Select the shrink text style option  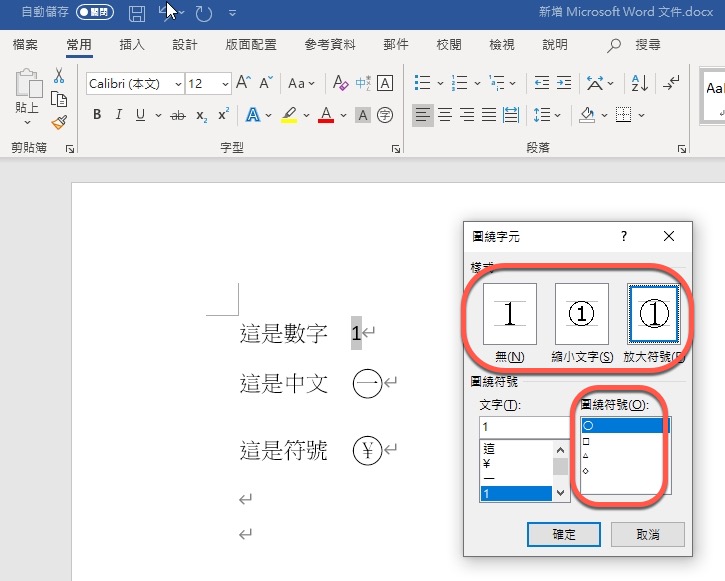[581, 314]
